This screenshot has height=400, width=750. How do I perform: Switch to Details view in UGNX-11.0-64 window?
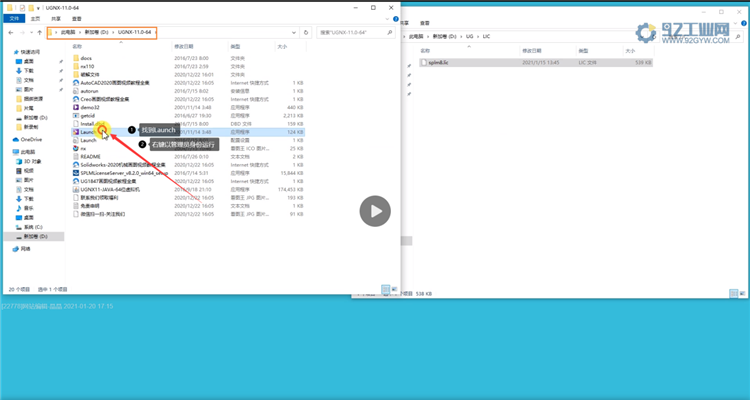[386, 289]
